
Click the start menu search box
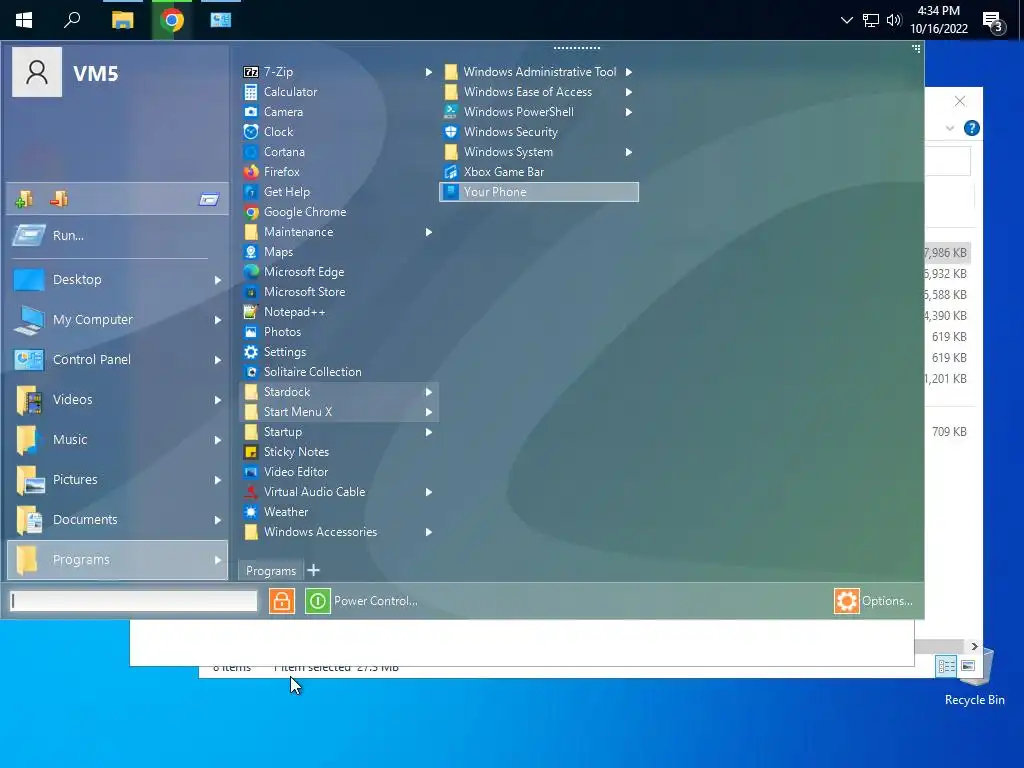(x=134, y=601)
